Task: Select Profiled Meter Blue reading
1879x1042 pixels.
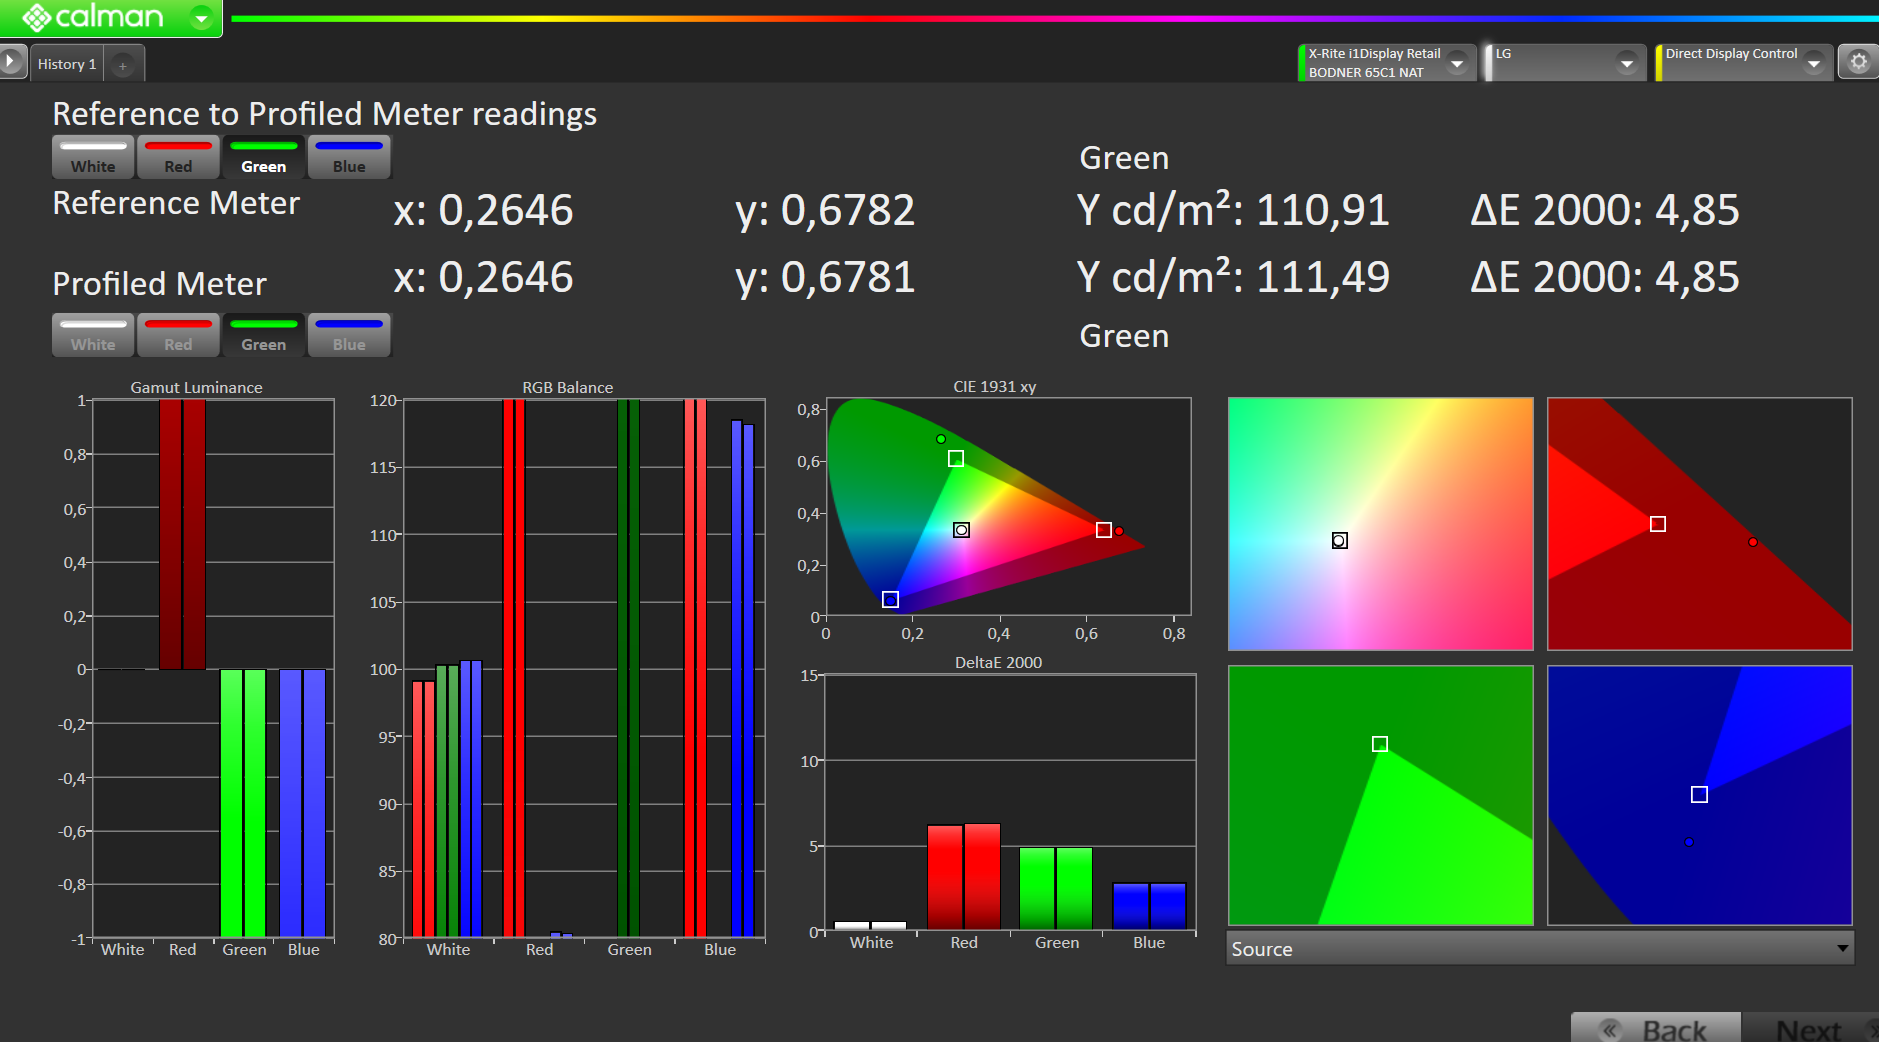Action: (x=349, y=335)
